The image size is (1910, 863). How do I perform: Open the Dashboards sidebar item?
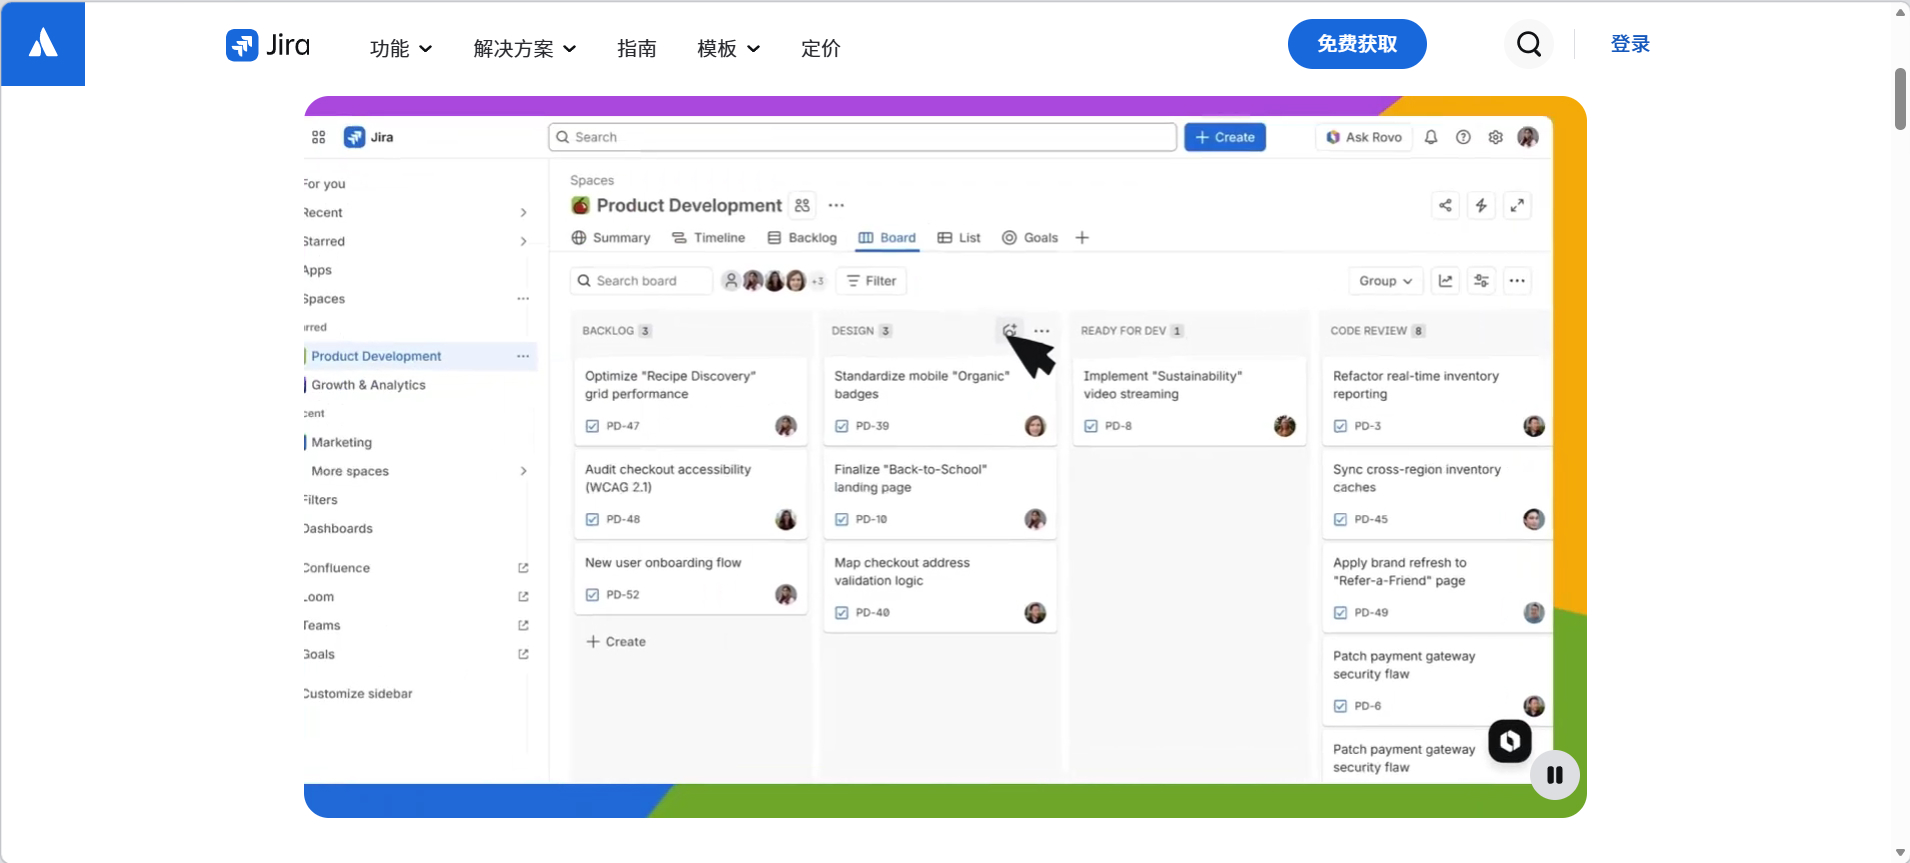pyautogui.click(x=338, y=529)
